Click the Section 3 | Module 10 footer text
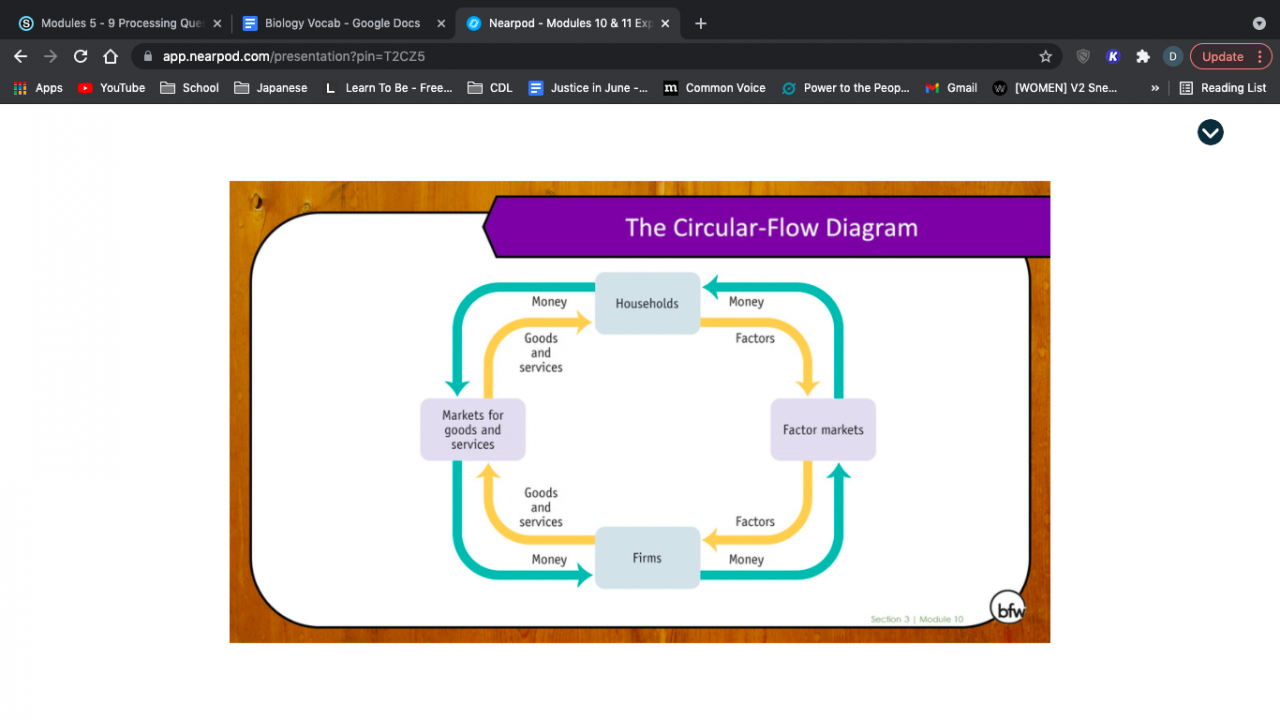This screenshot has width=1280, height=720. point(917,619)
